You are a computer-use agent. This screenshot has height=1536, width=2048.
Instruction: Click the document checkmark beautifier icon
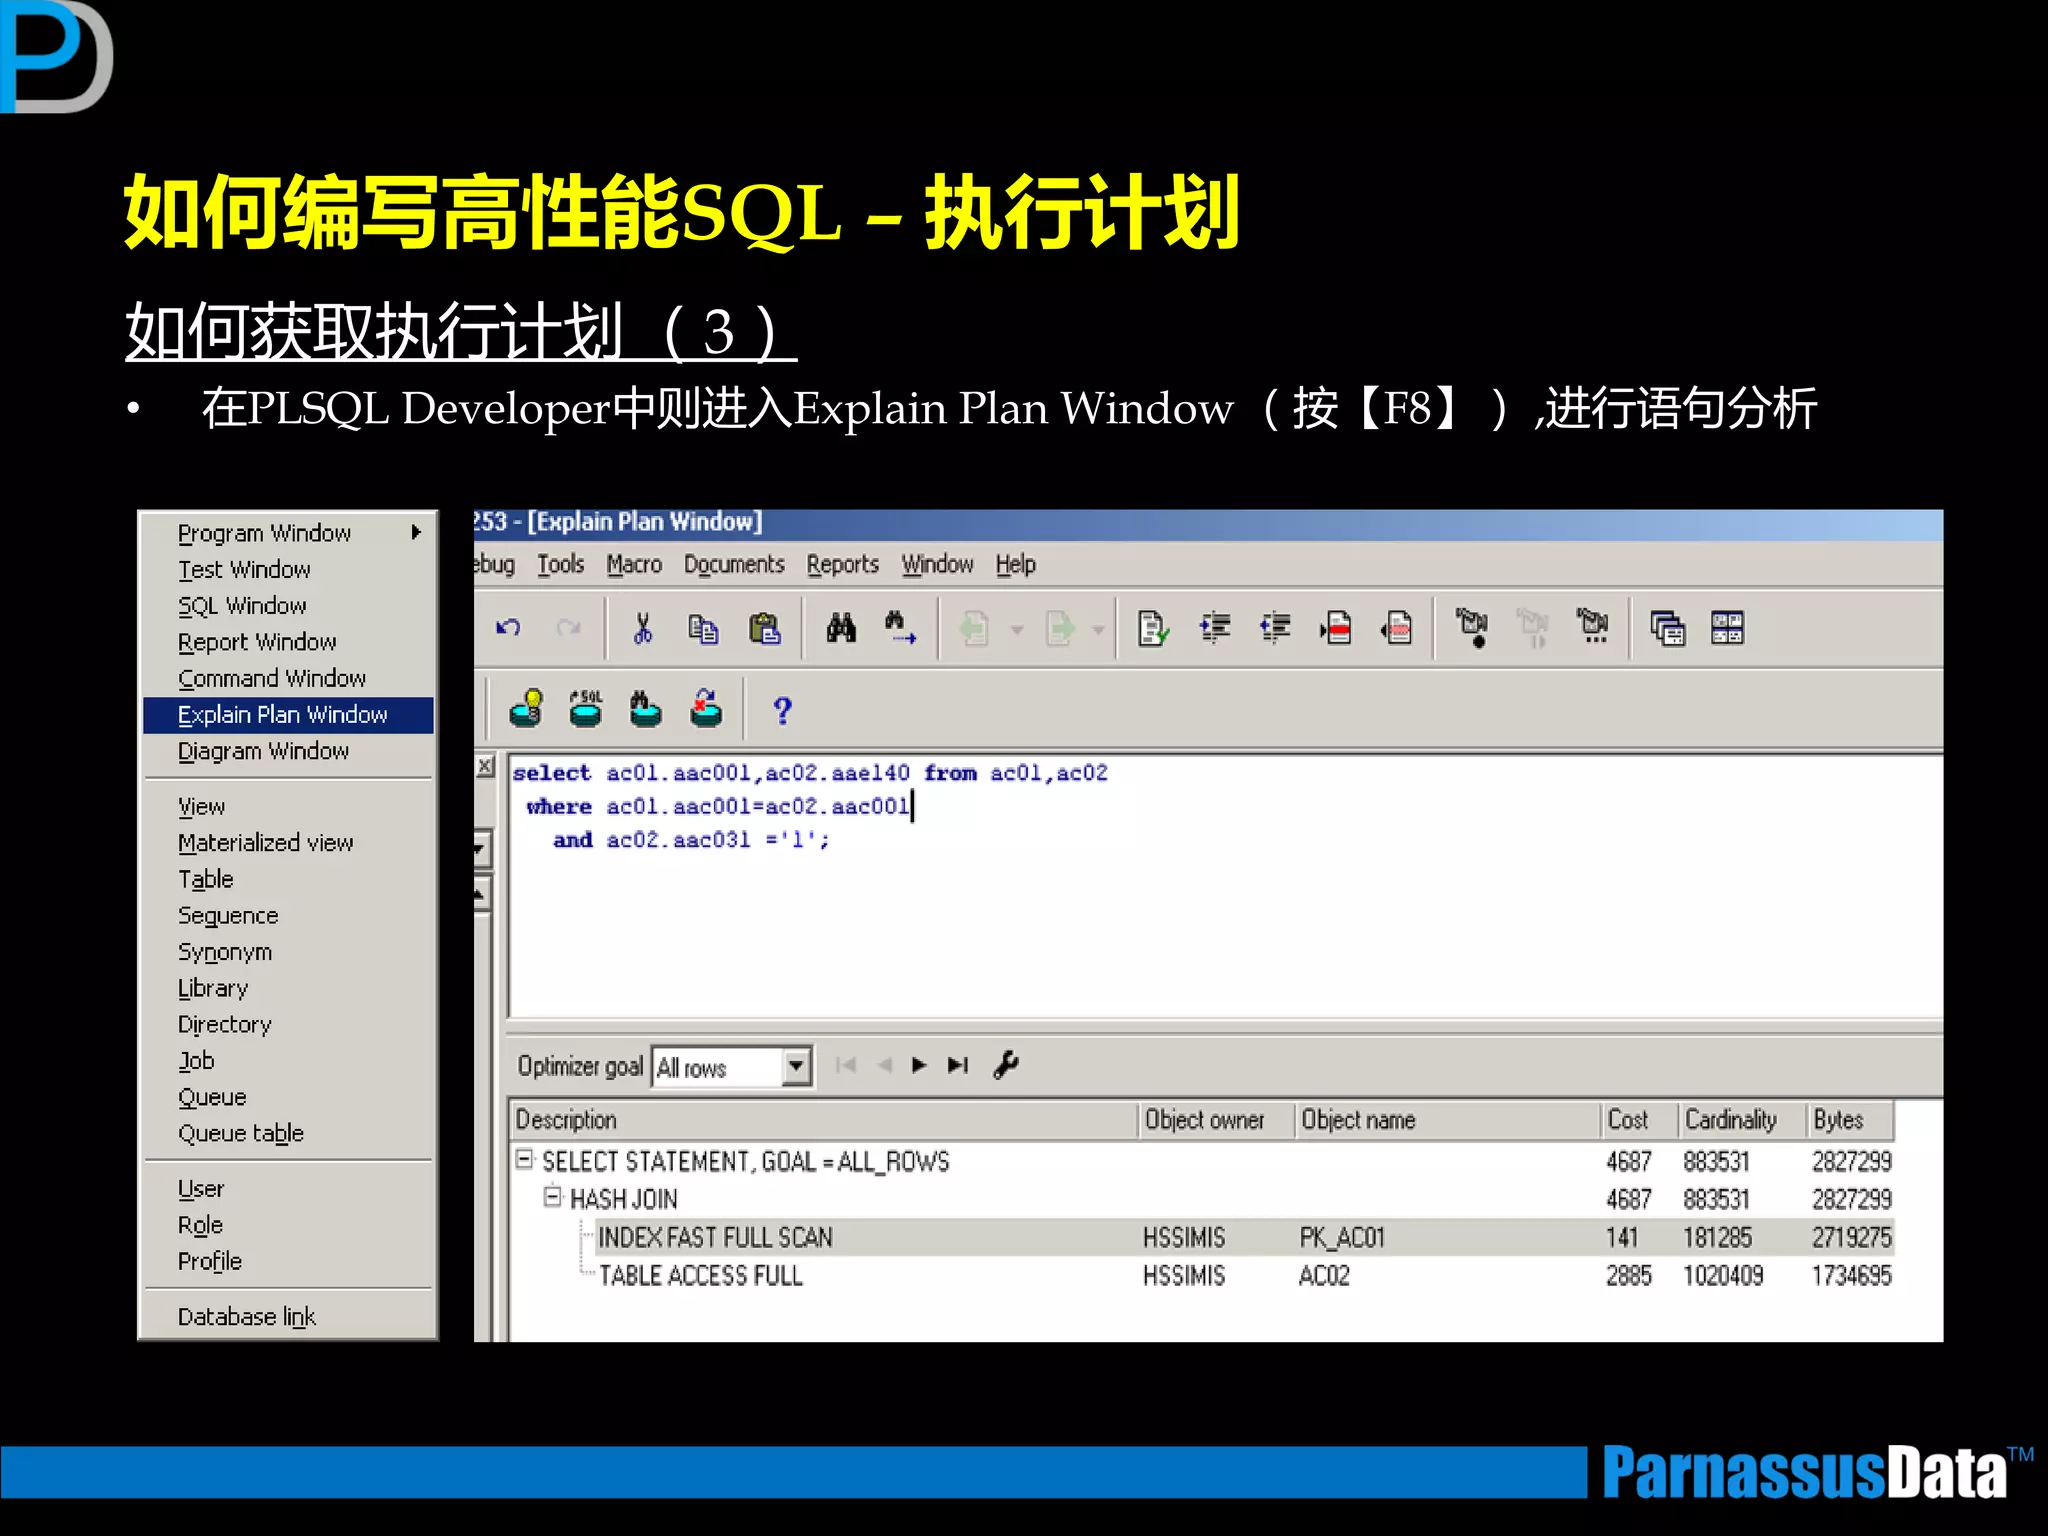[x=1153, y=628]
